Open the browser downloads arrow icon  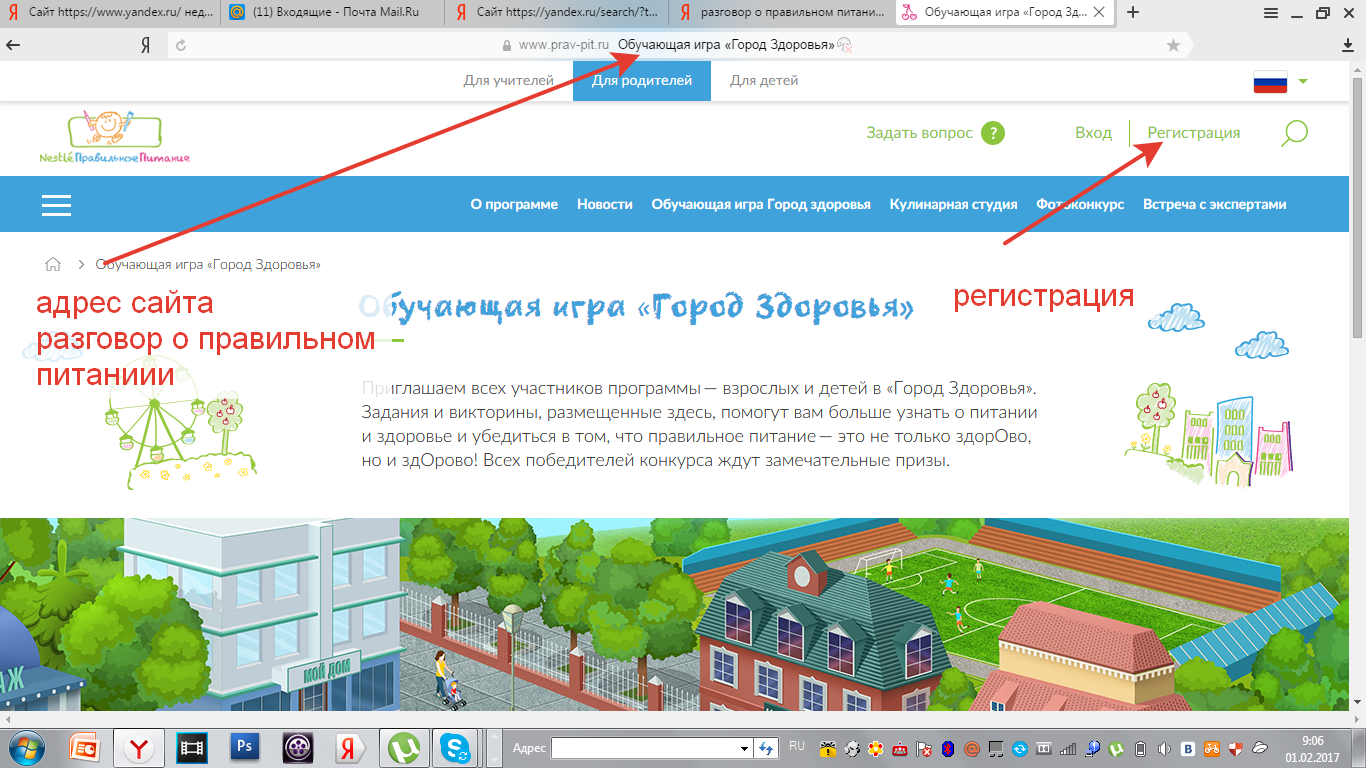tap(1347, 45)
